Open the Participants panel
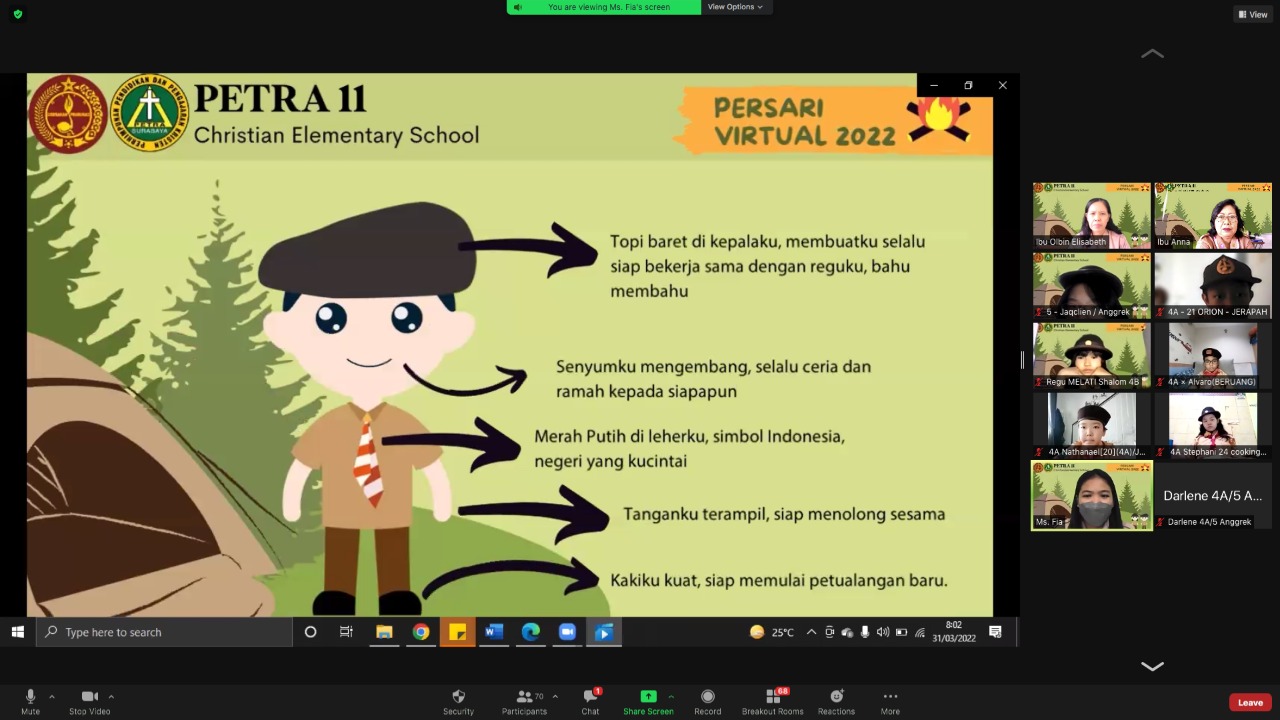 click(x=524, y=701)
